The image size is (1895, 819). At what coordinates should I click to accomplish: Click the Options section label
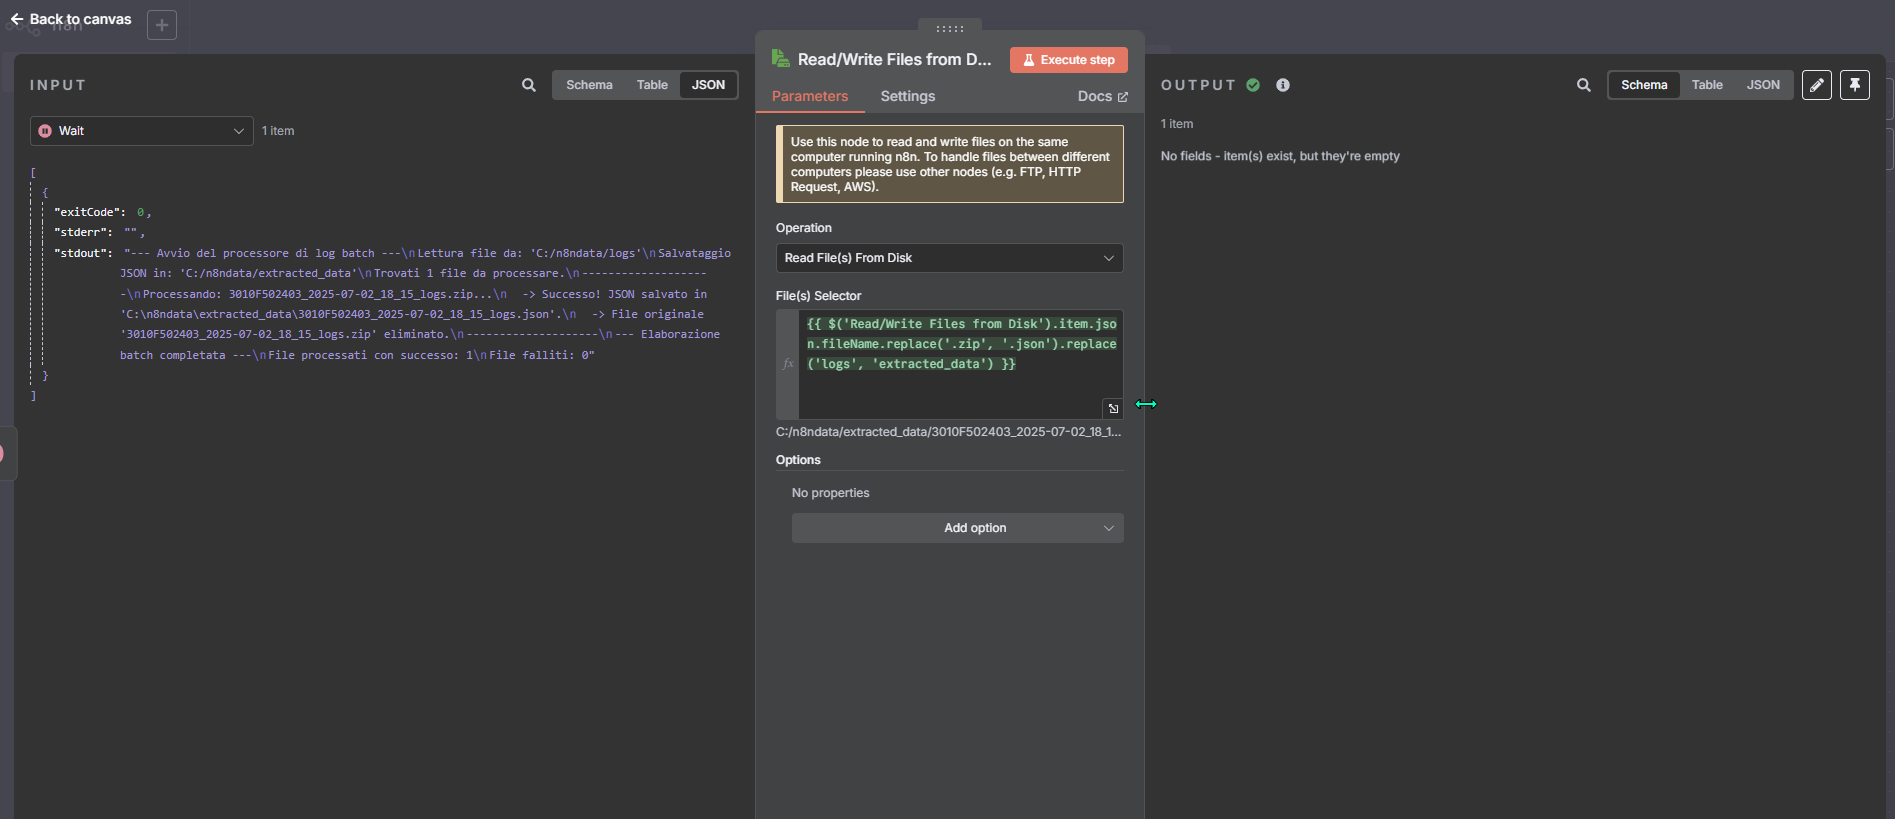798,460
